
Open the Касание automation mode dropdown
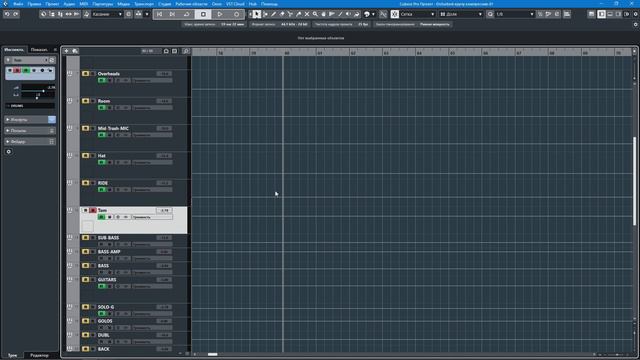coord(107,14)
